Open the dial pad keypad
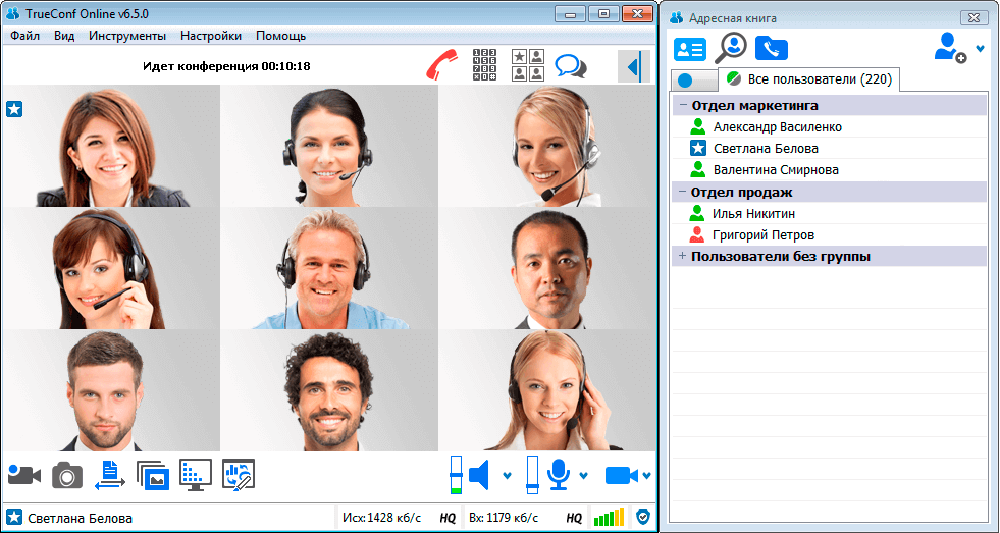 coord(484,66)
